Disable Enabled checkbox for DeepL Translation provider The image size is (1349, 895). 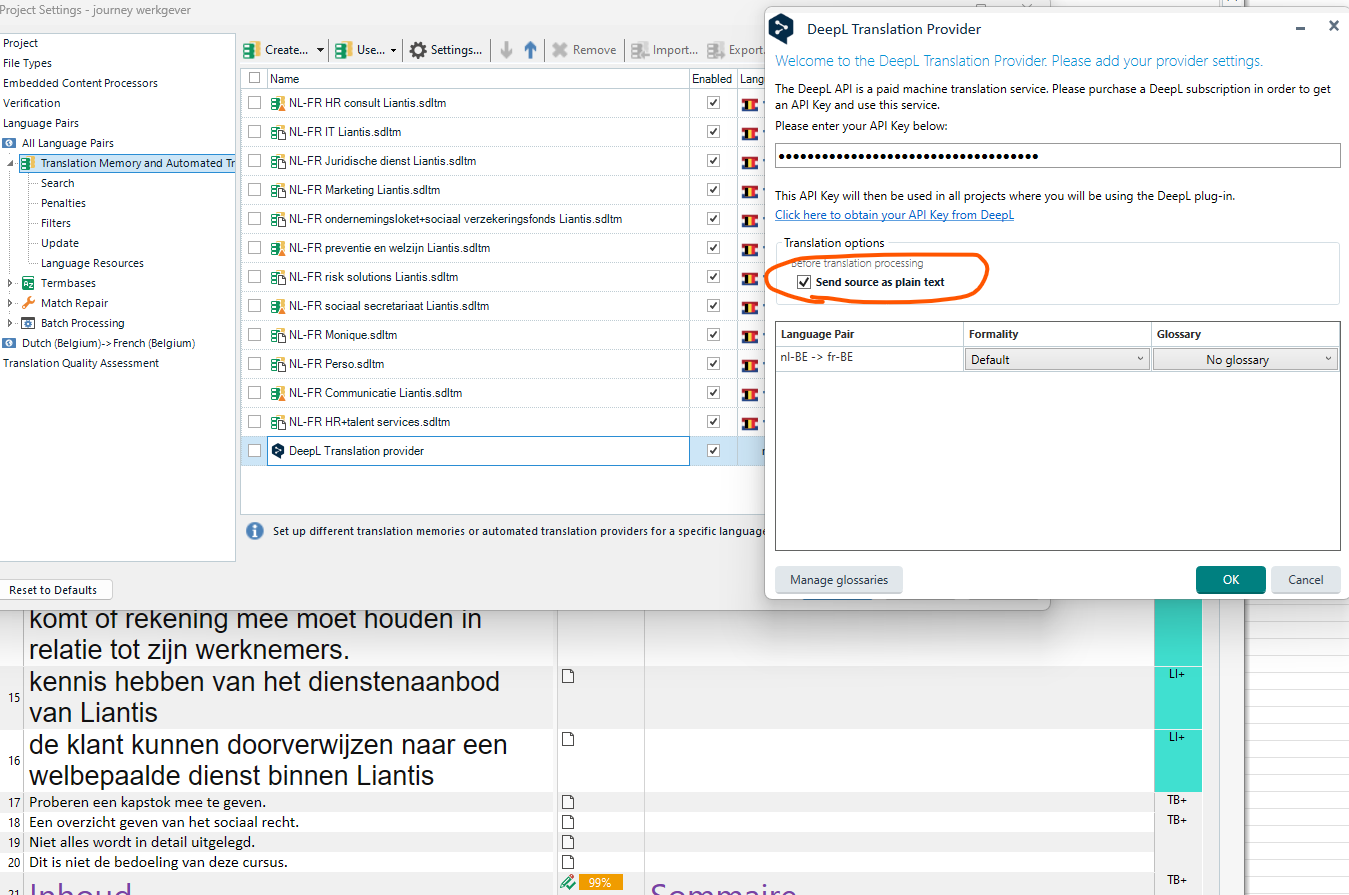click(x=713, y=451)
